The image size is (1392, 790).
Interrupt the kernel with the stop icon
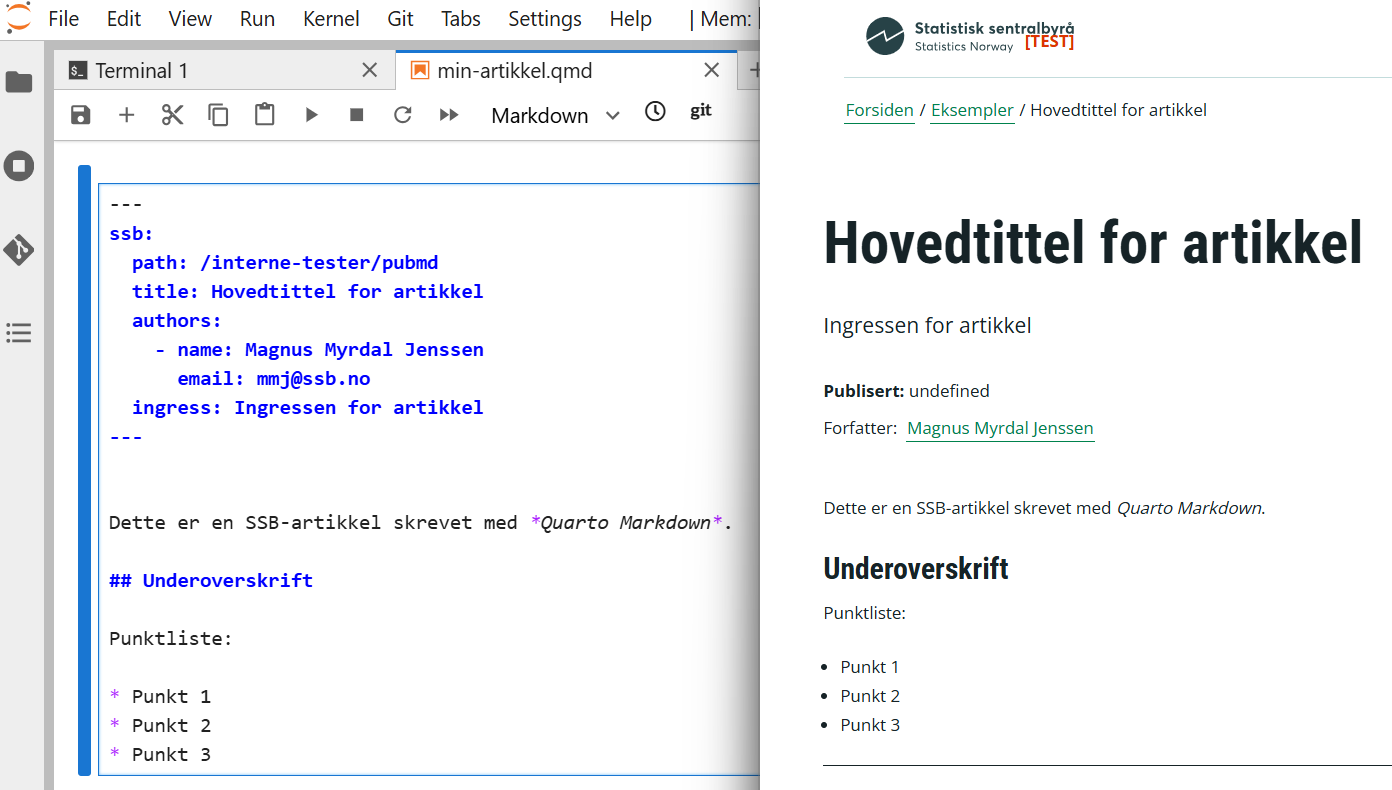(x=356, y=114)
